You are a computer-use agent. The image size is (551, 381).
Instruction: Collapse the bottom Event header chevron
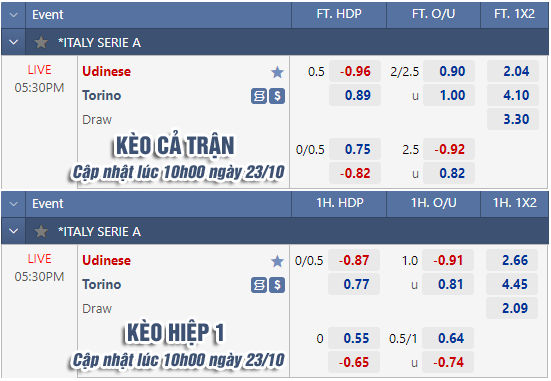click(13, 204)
